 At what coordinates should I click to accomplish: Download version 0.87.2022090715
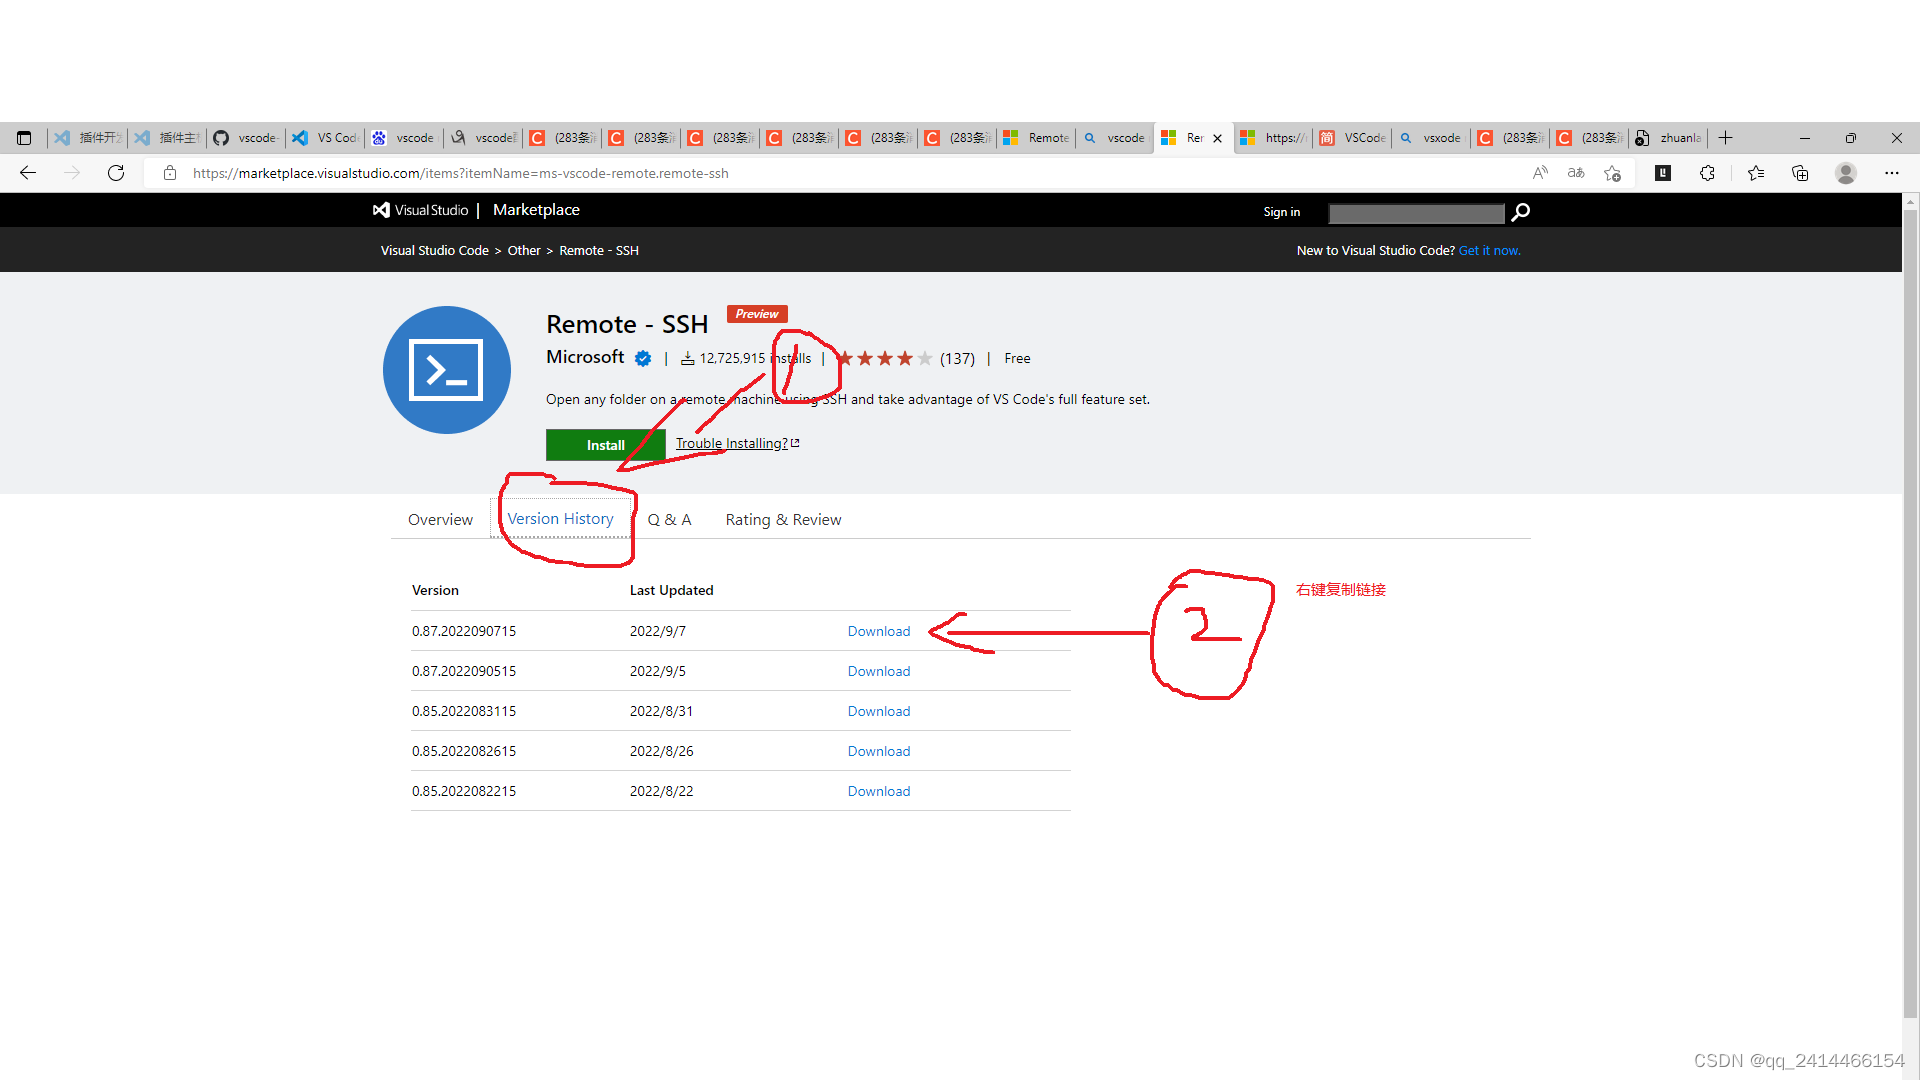pyautogui.click(x=879, y=631)
